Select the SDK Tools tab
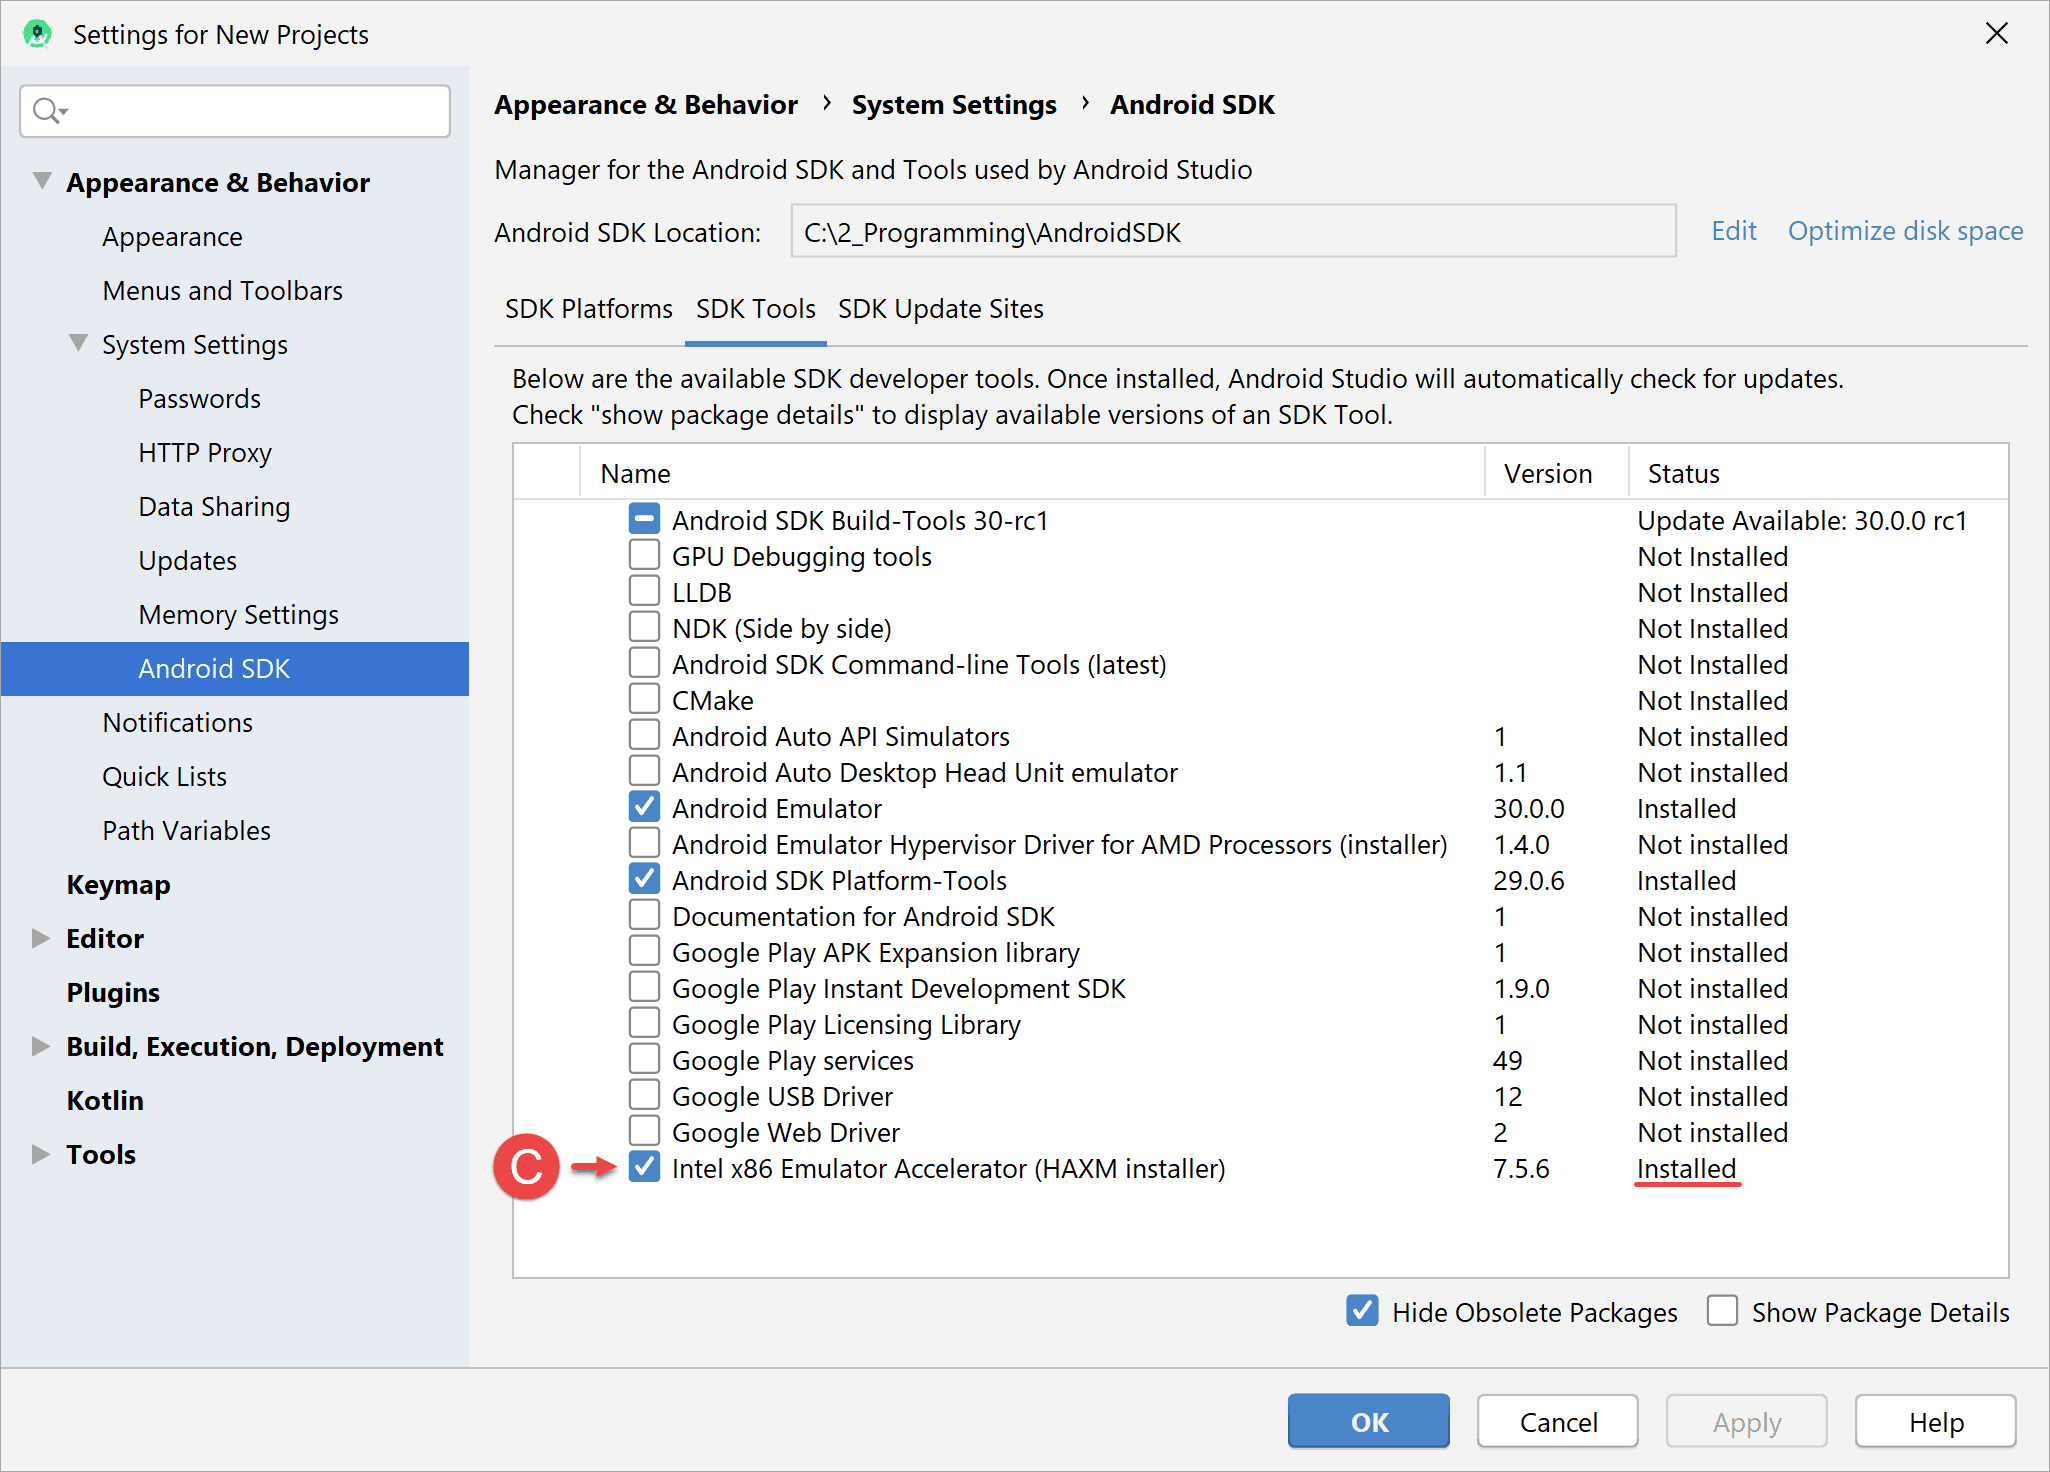This screenshot has width=2050, height=1472. tap(756, 309)
